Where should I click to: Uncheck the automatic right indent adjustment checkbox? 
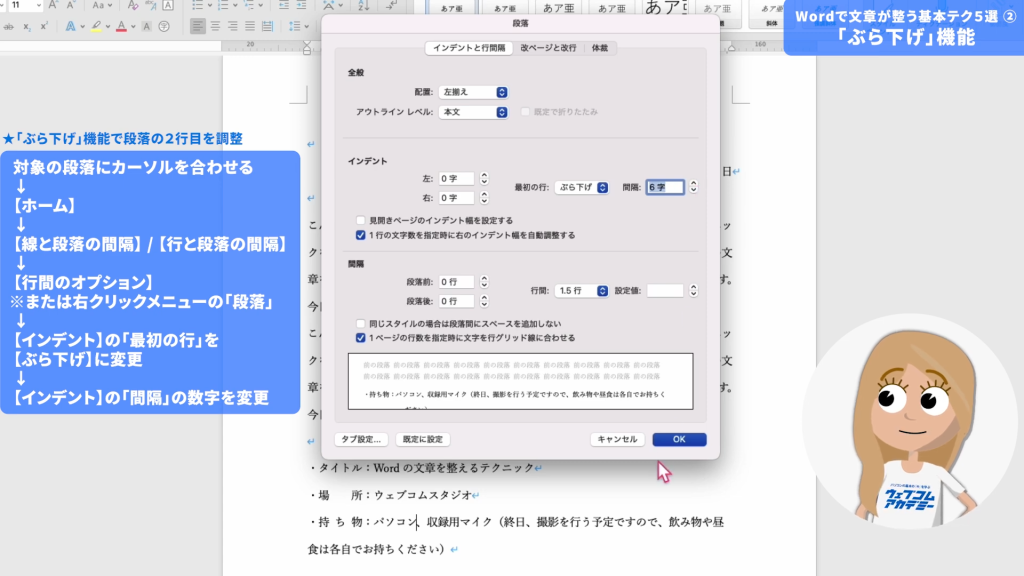[361, 235]
